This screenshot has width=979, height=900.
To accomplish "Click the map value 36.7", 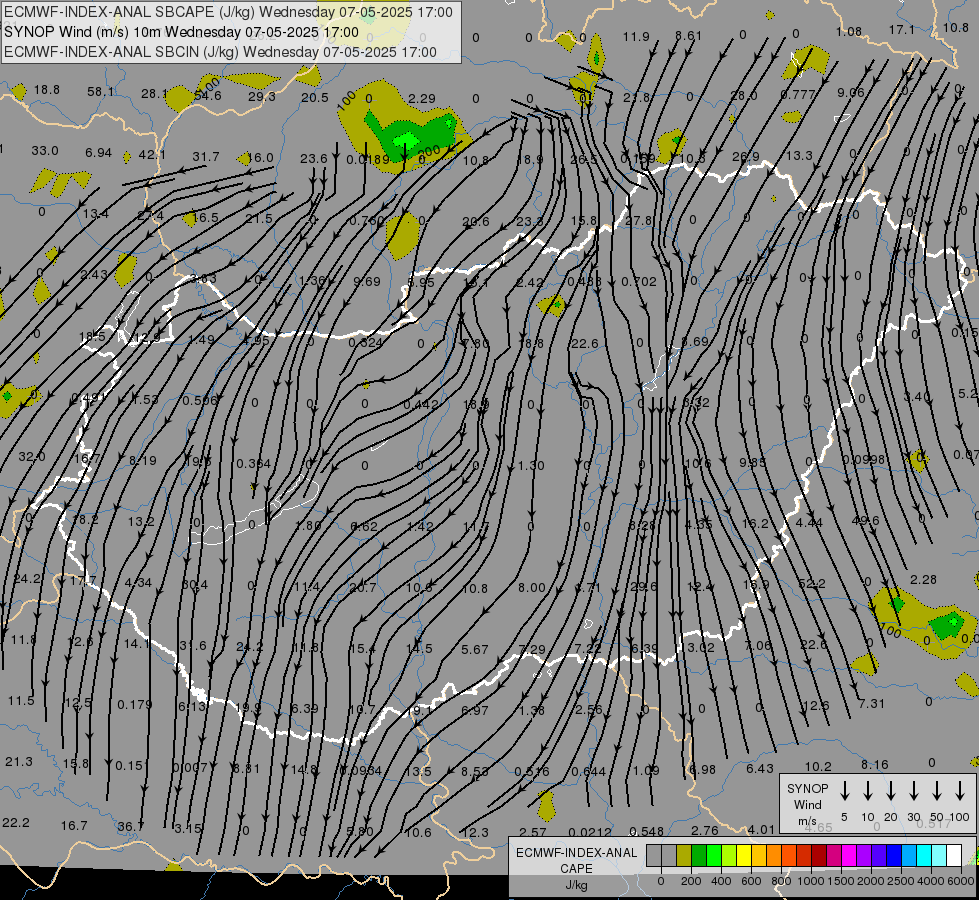I will pos(130,826).
